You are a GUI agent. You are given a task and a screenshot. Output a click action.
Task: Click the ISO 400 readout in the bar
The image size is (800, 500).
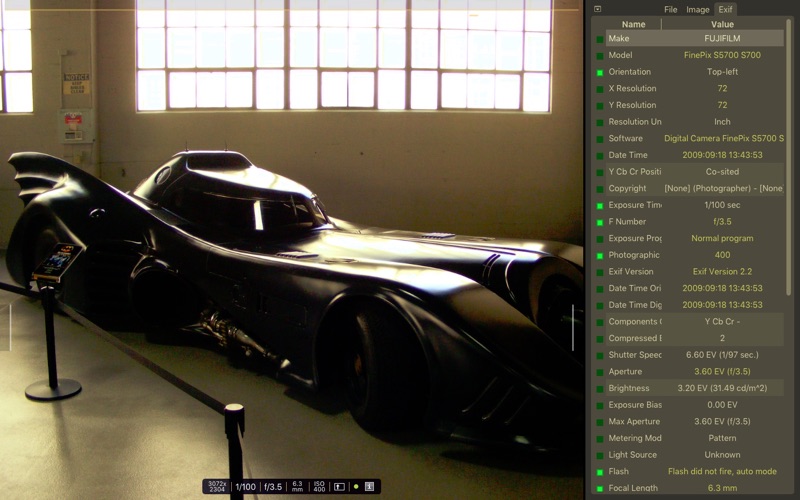[x=319, y=487]
